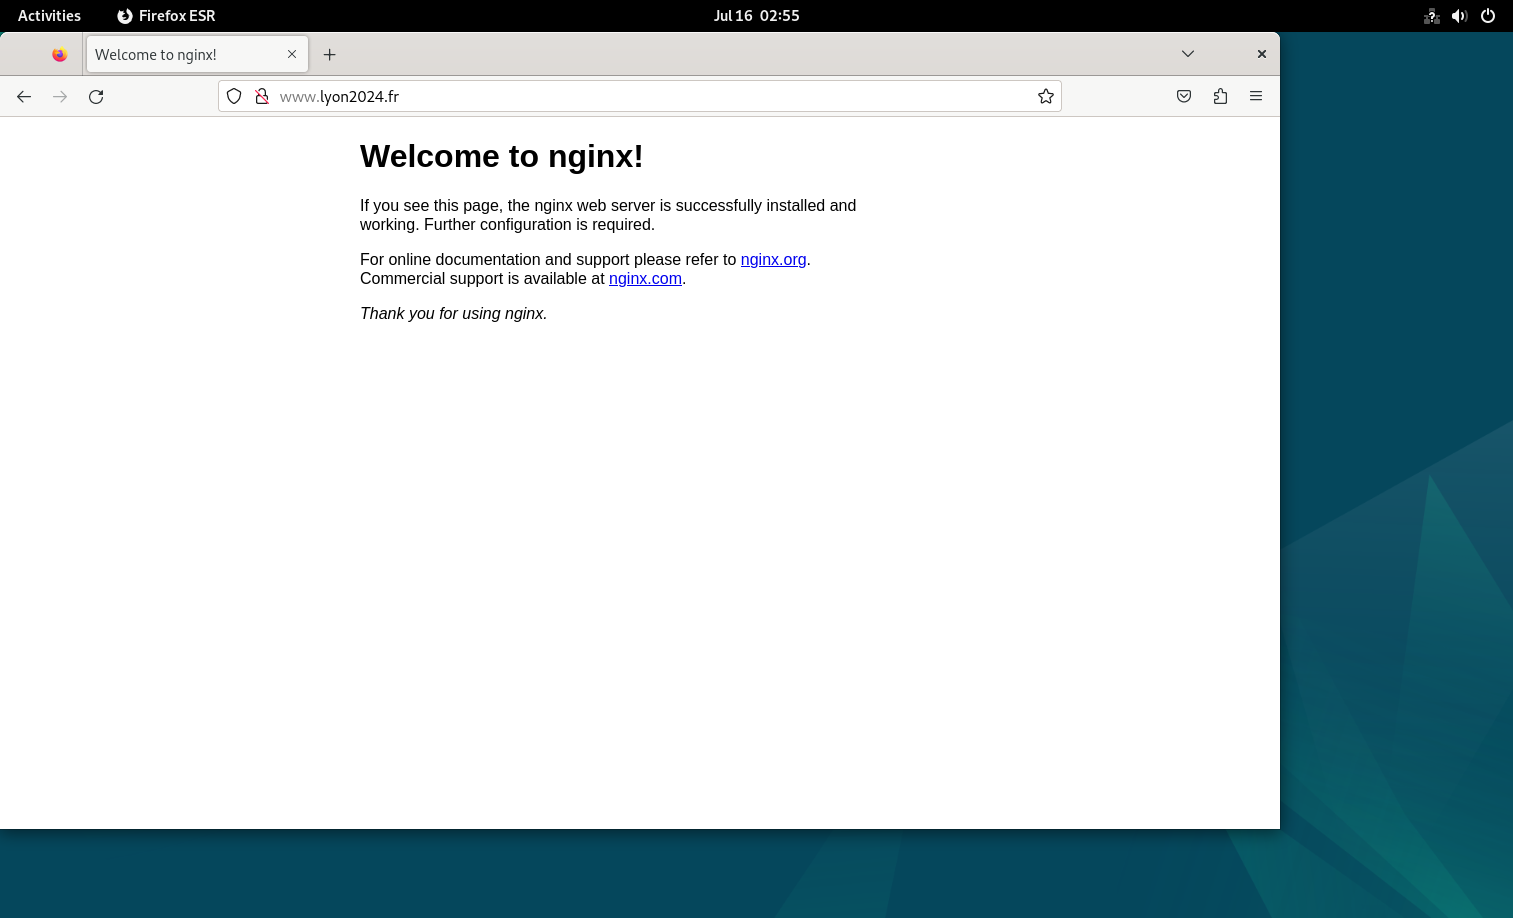Image resolution: width=1513 pixels, height=918 pixels.
Task: Follow the nginx.com commercial support link
Action: pyautogui.click(x=645, y=278)
